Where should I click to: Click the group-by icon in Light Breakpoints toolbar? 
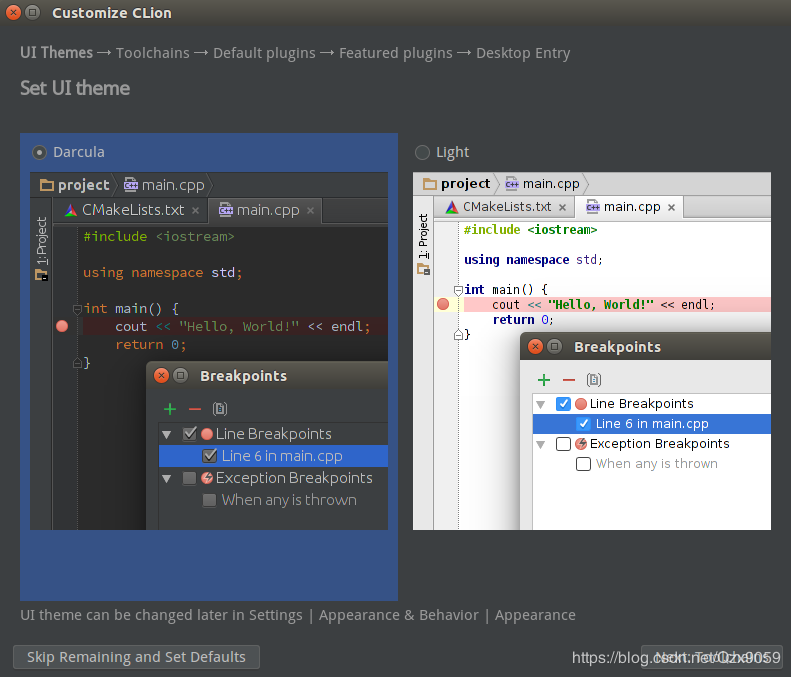coord(594,380)
